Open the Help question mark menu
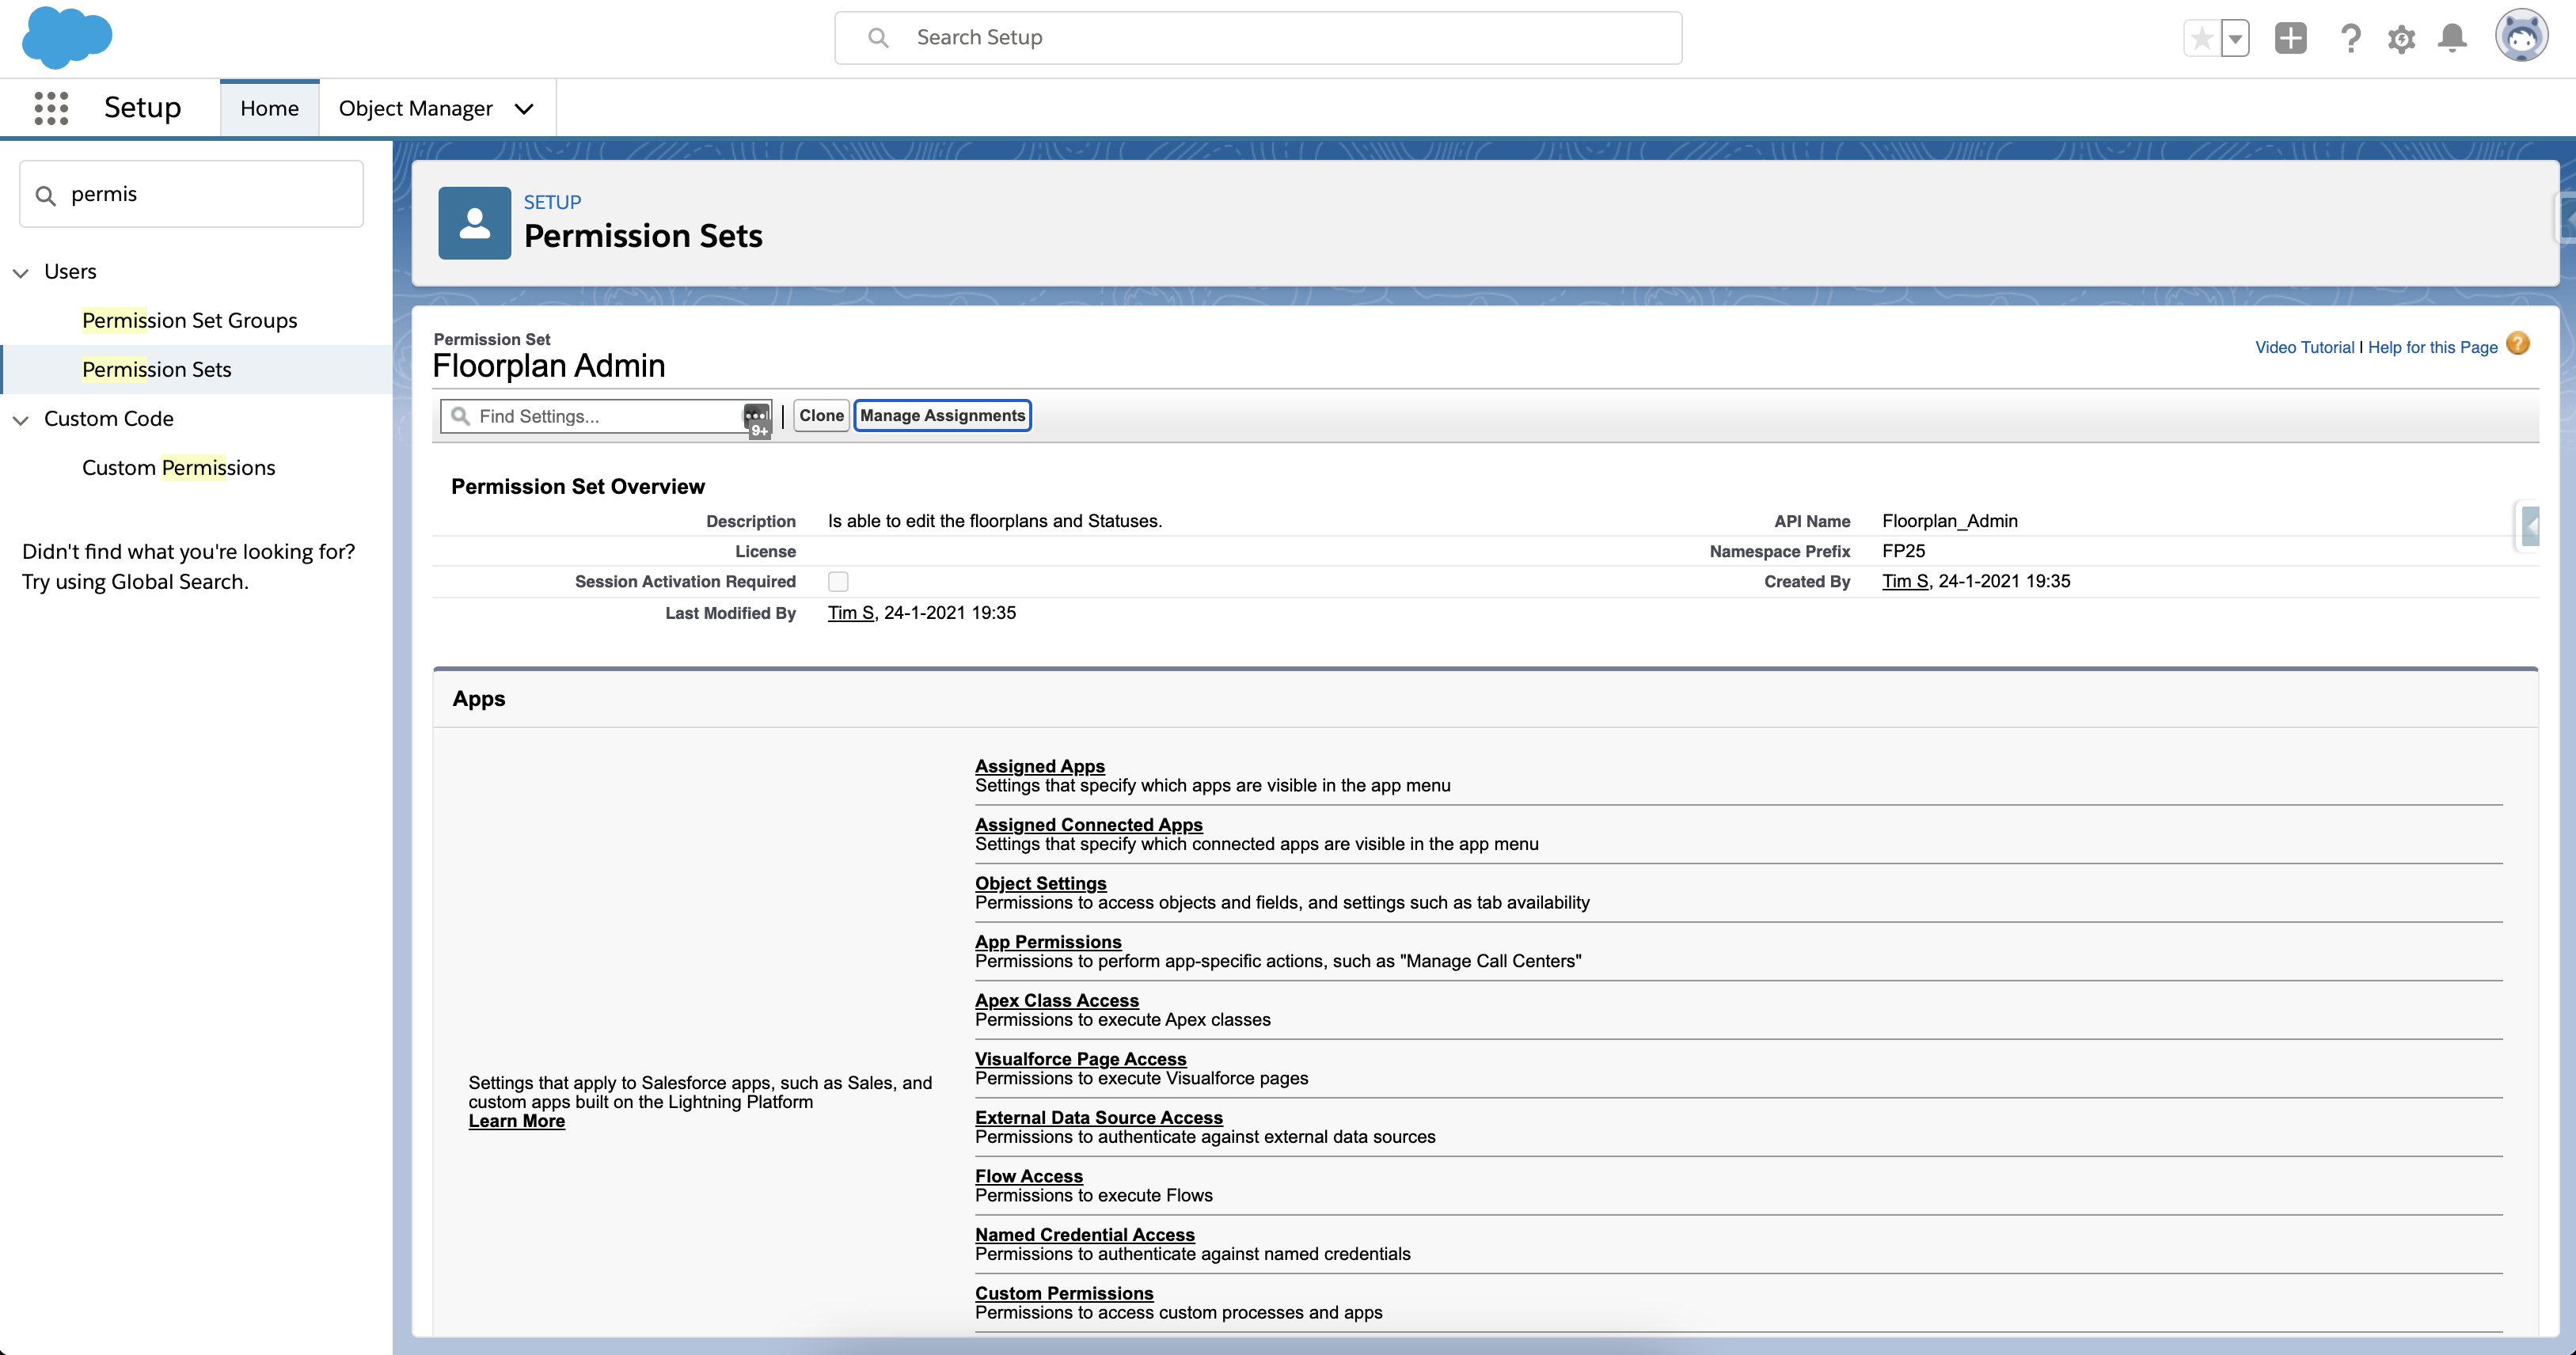This screenshot has width=2576, height=1355. [2351, 37]
